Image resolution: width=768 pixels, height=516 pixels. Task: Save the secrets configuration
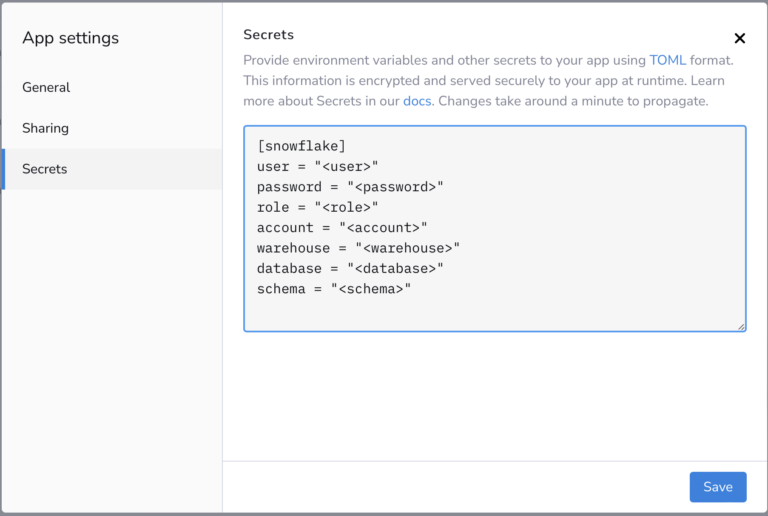717,487
